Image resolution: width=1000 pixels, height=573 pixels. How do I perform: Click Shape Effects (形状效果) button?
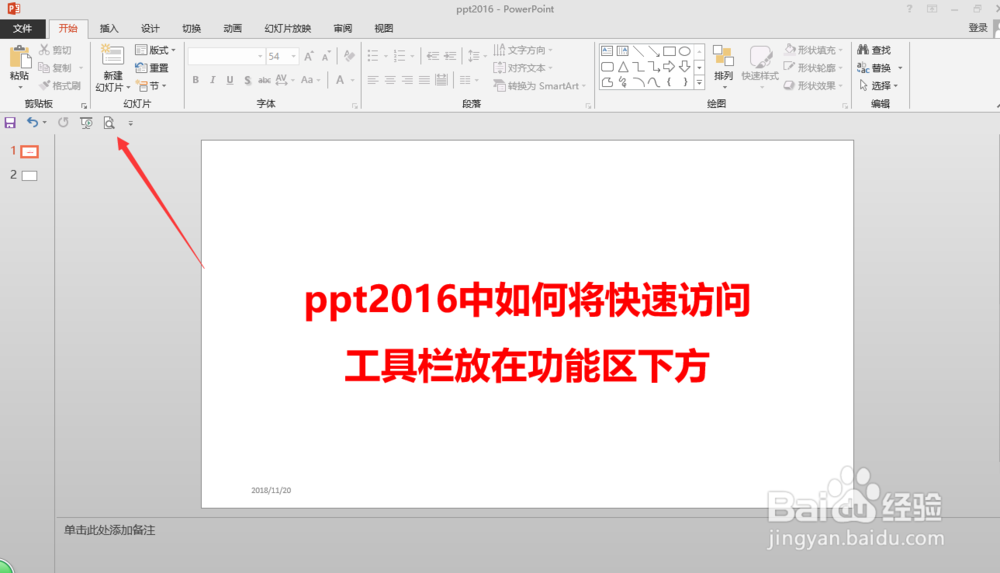(x=814, y=86)
